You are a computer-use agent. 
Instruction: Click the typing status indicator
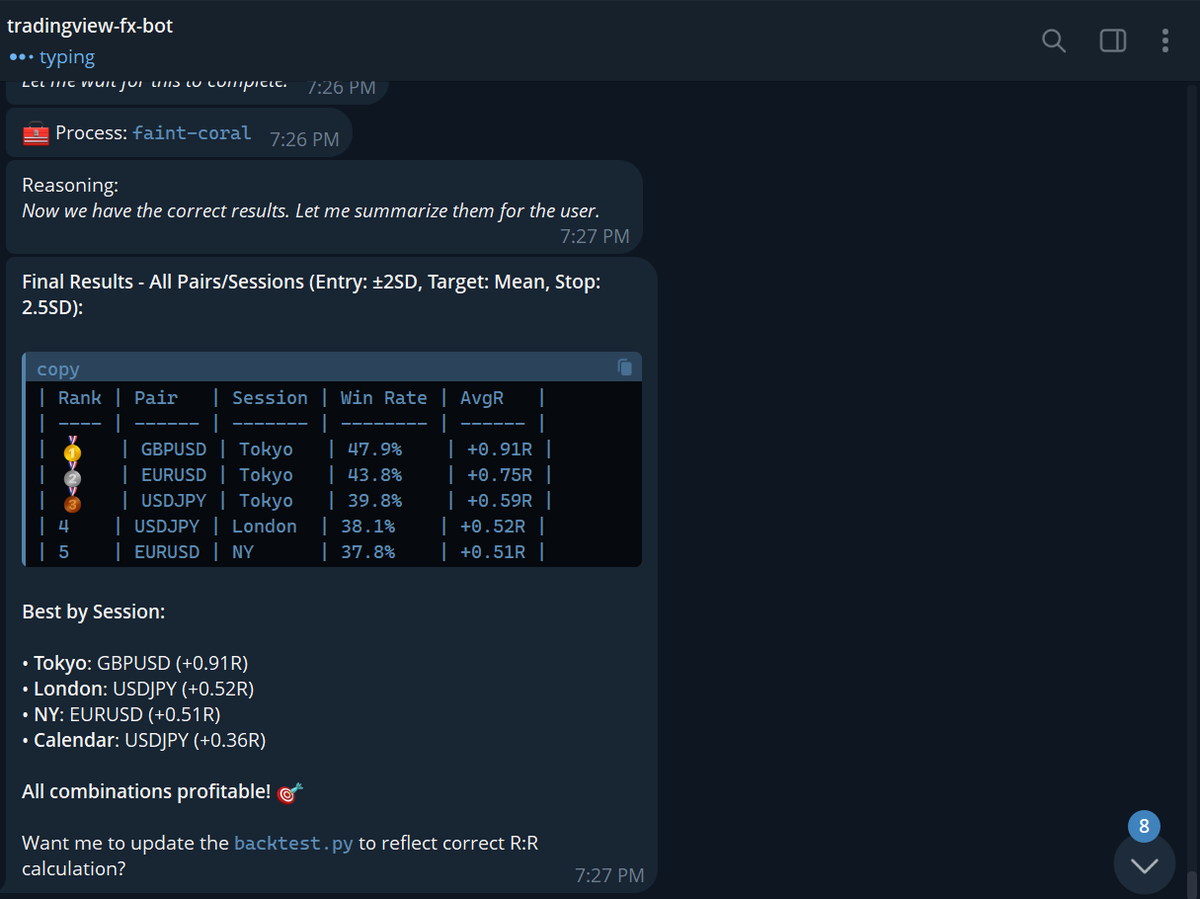point(51,58)
